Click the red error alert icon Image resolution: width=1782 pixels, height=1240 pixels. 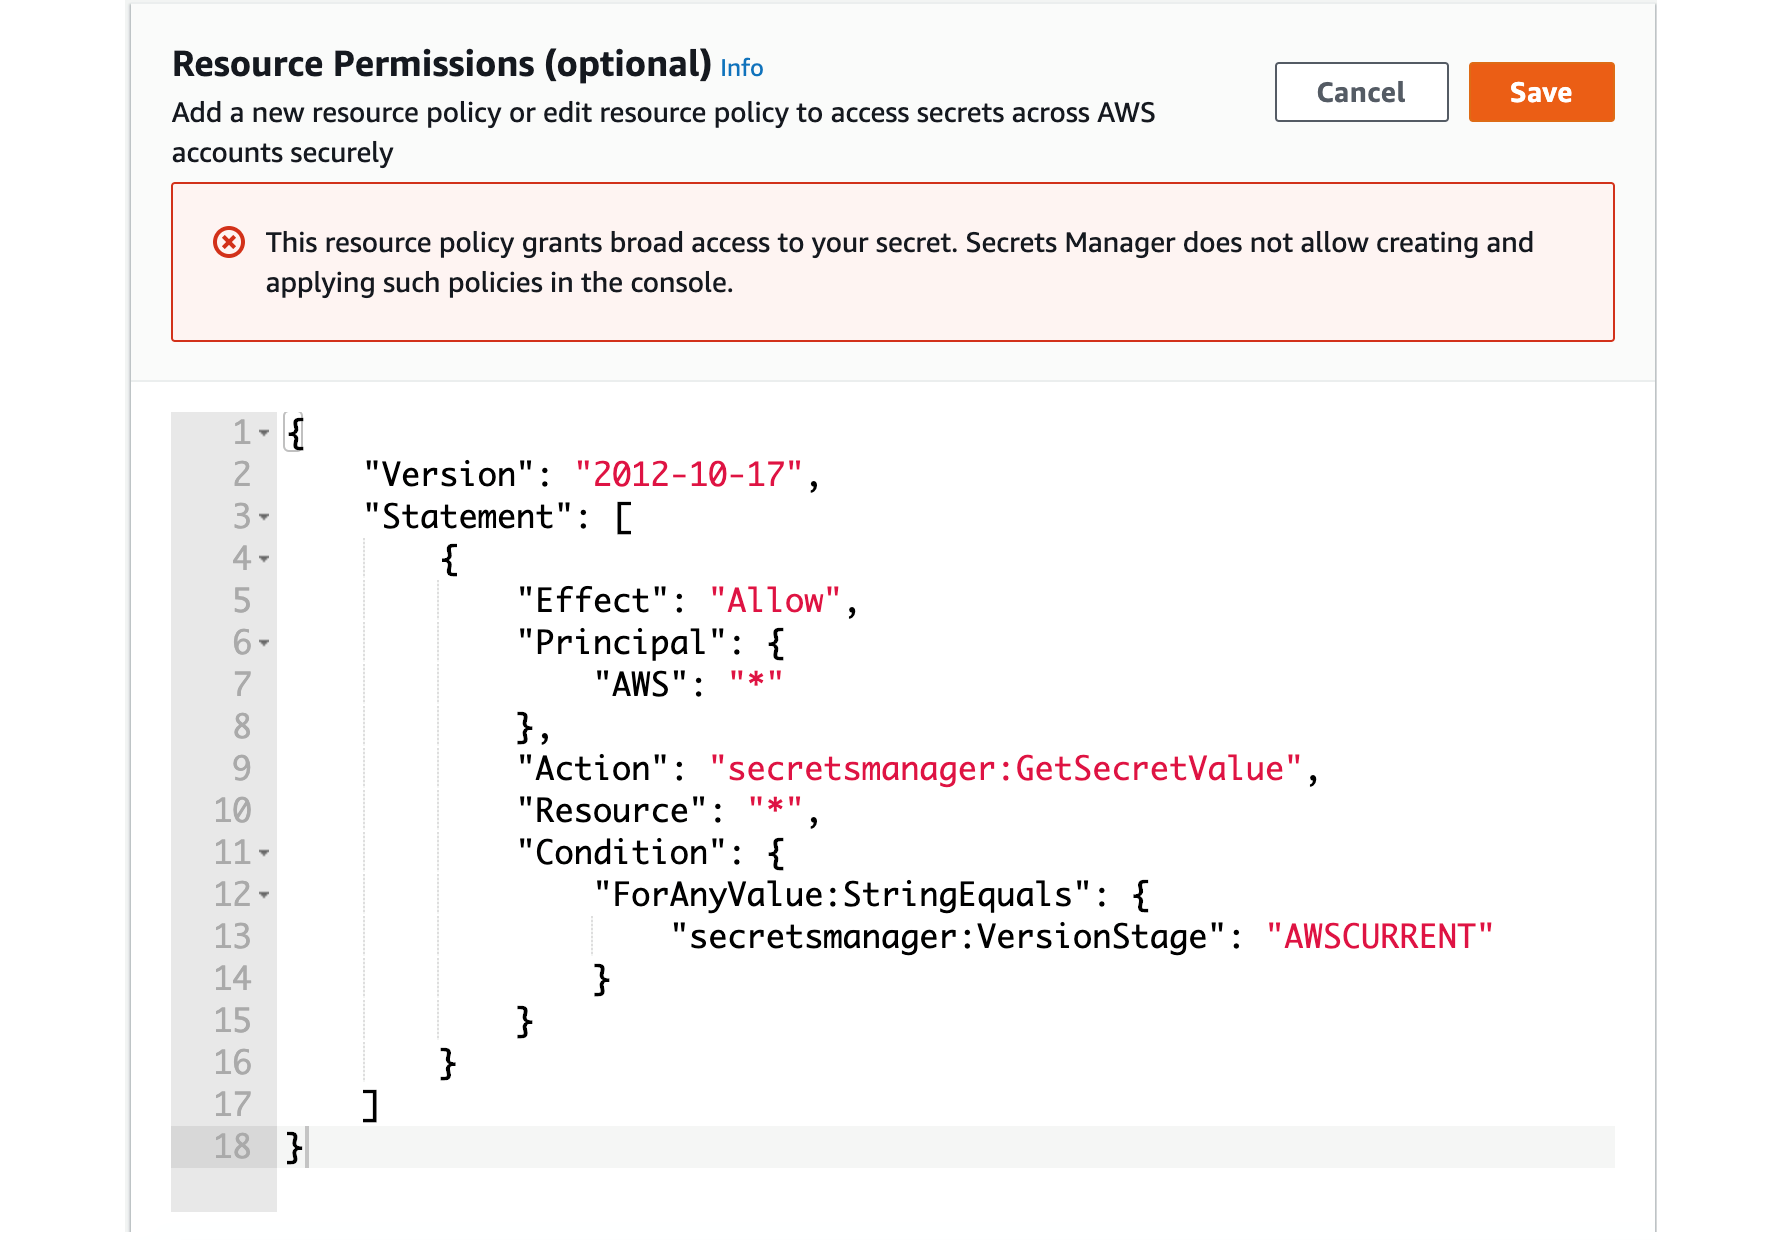point(229,242)
